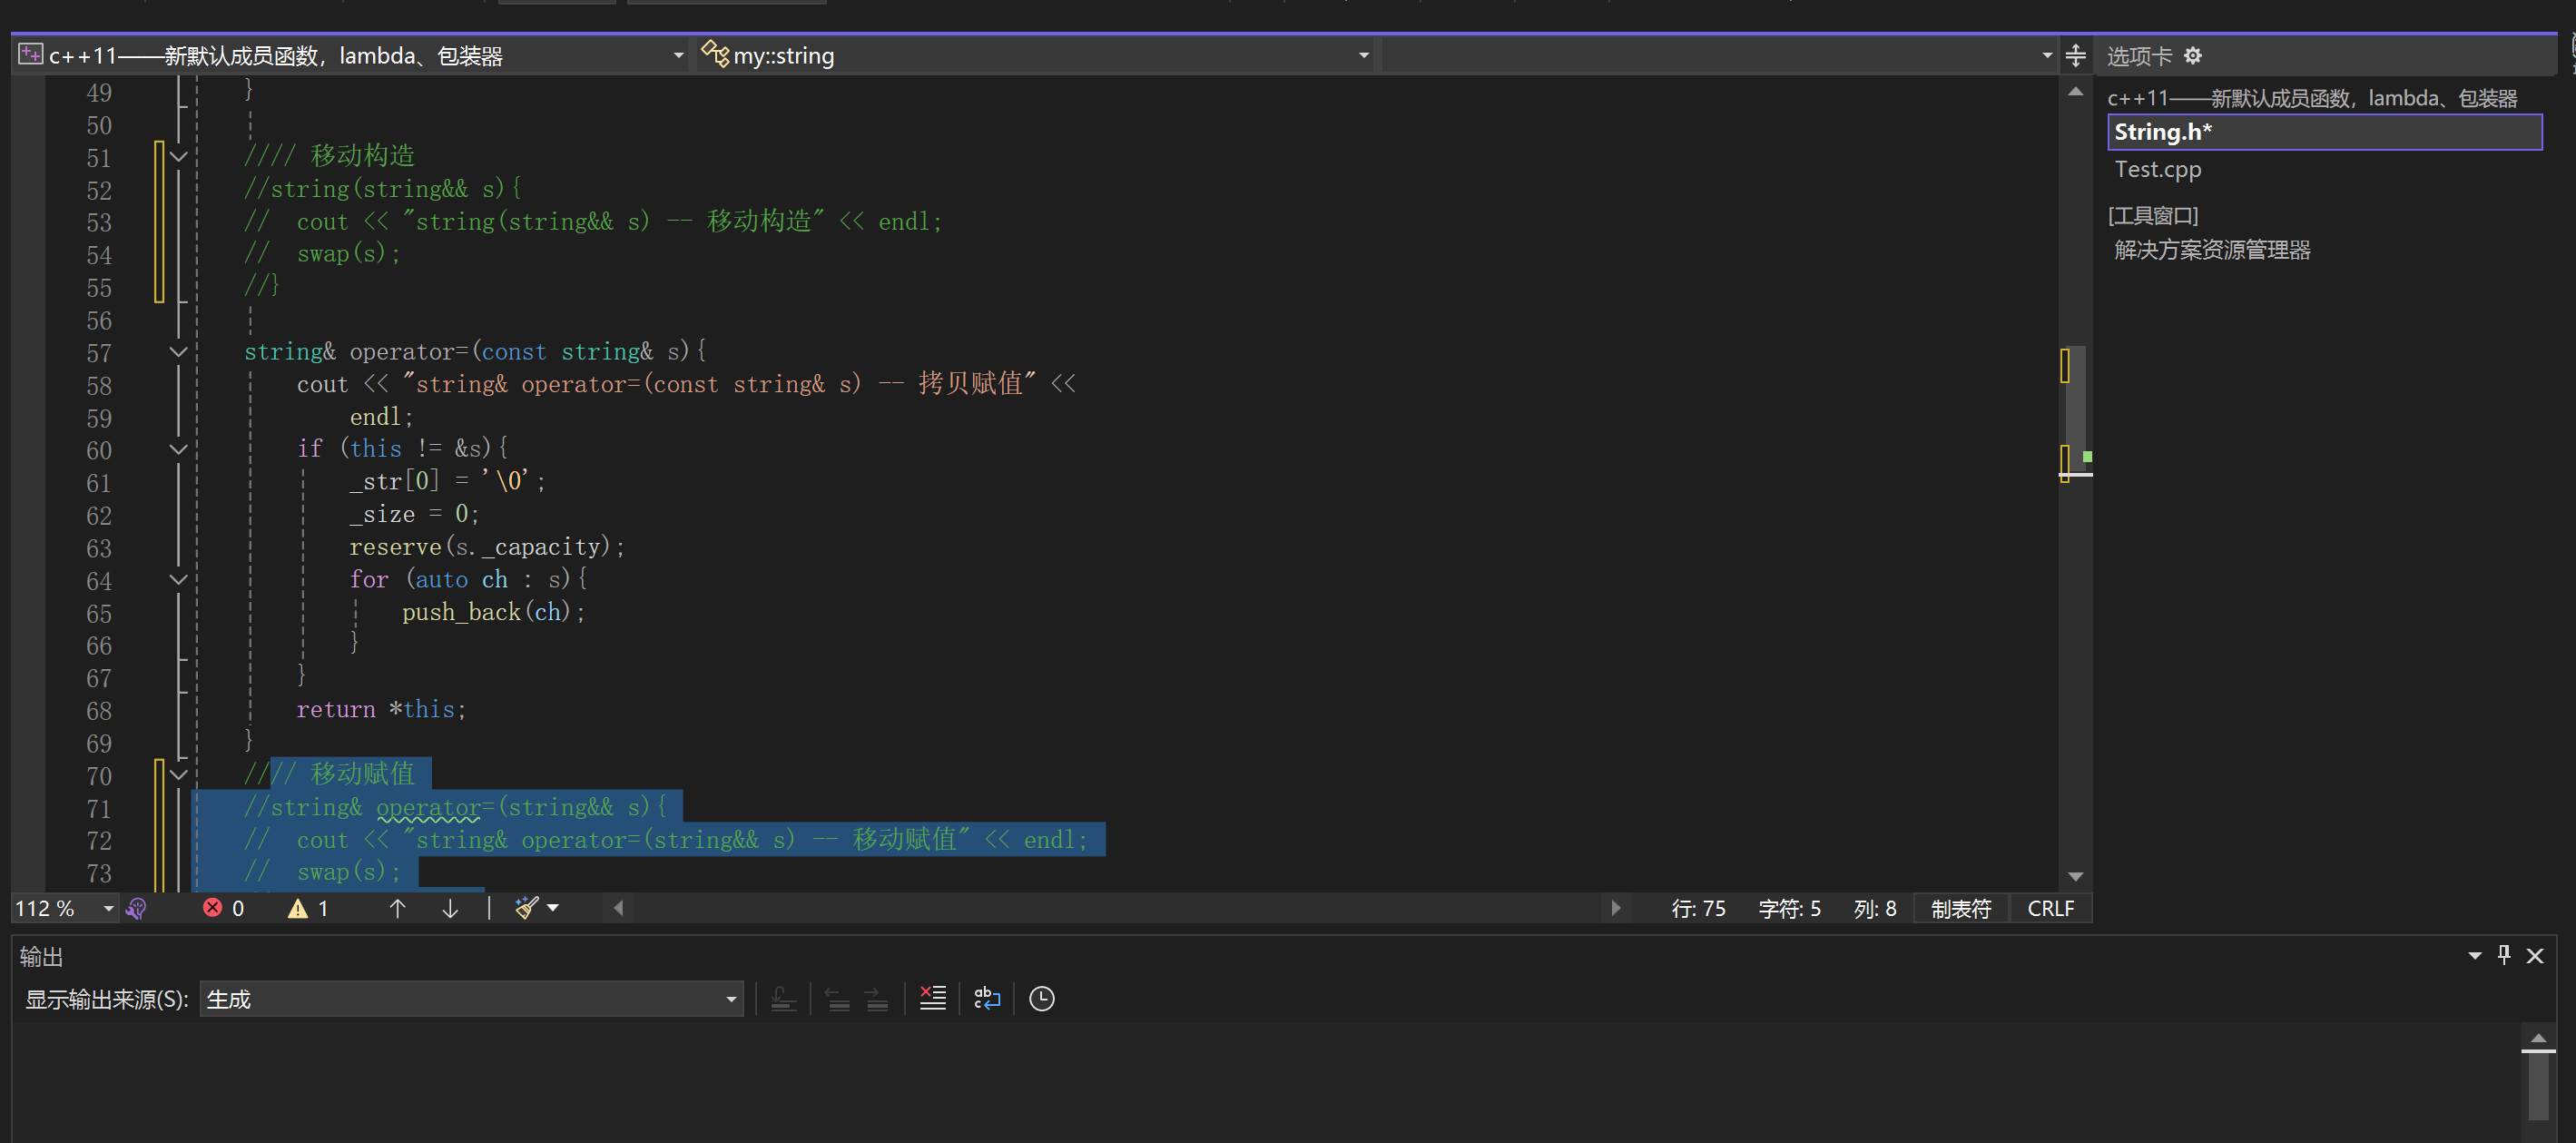This screenshot has height=1143, width=2576.
Task: Click the line indicator 行: 75
Action: pyautogui.click(x=1698, y=908)
